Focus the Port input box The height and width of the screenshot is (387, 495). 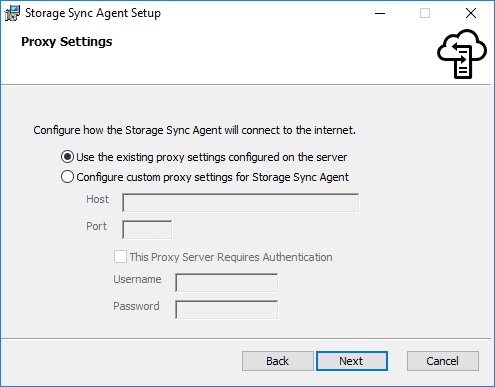click(x=147, y=230)
